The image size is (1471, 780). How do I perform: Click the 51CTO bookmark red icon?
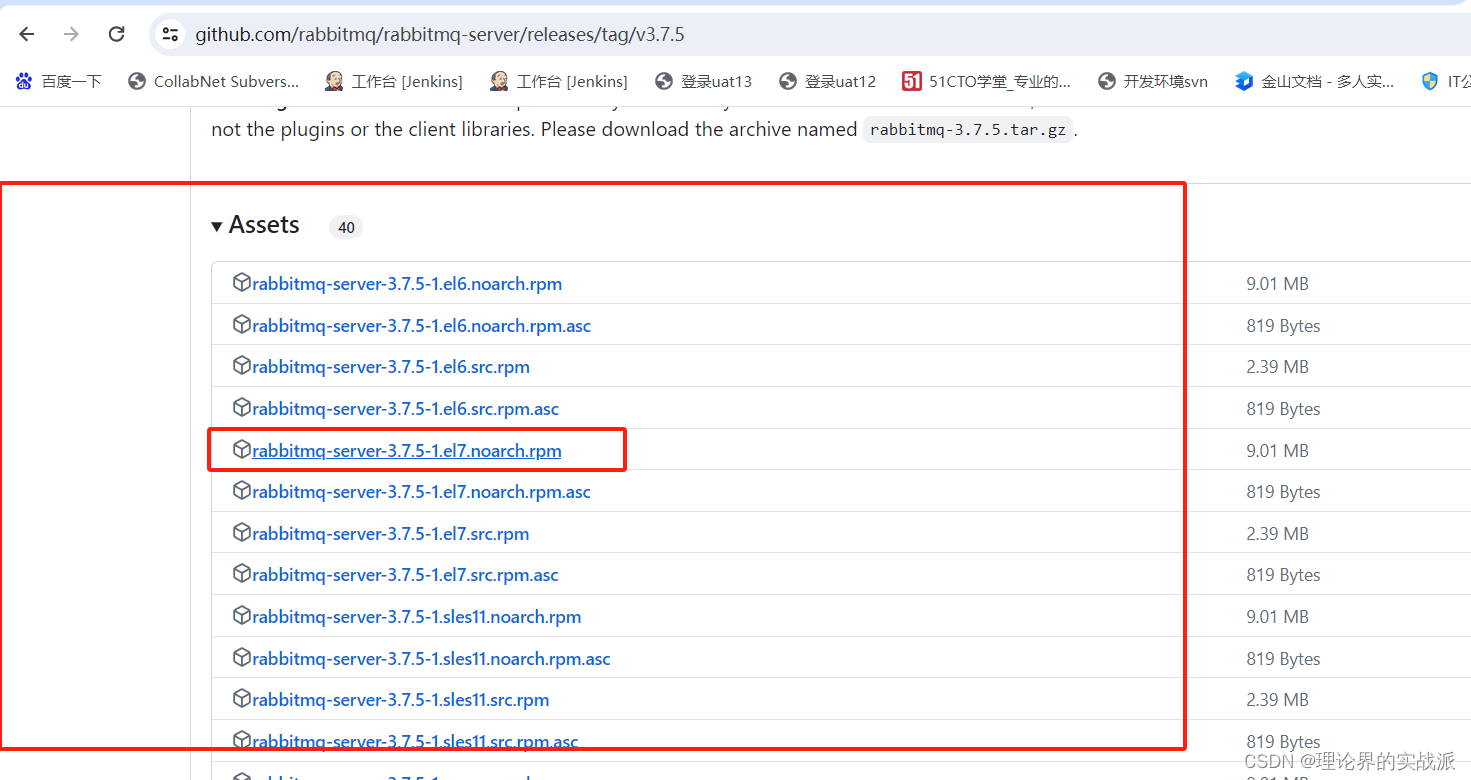pos(911,81)
